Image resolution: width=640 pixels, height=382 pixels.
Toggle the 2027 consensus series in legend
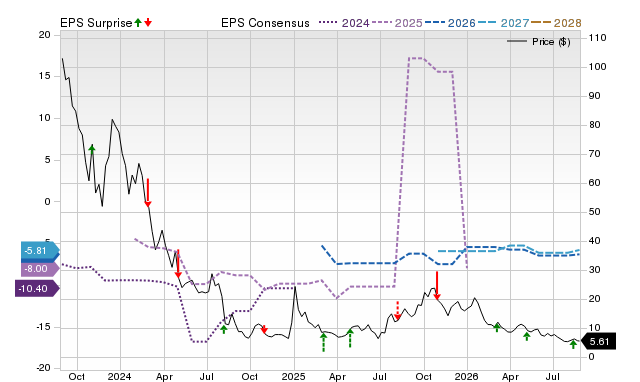point(503,23)
